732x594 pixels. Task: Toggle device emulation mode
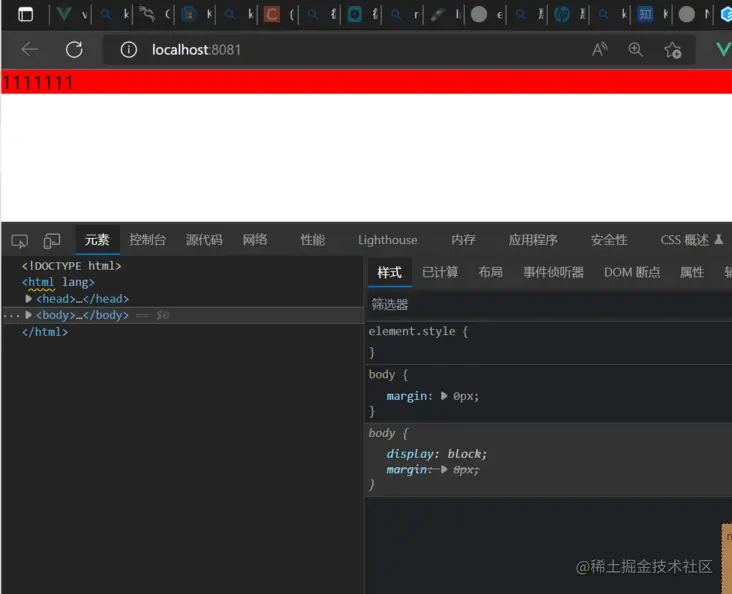coord(52,241)
